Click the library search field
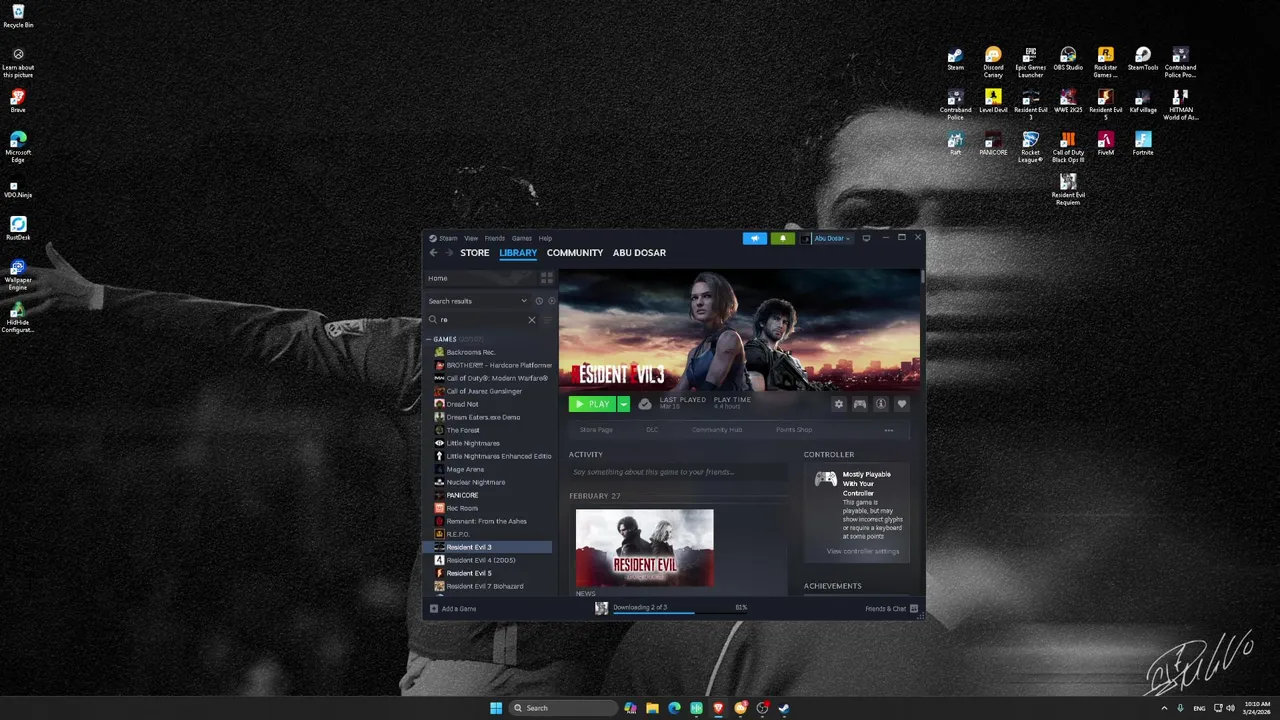This screenshot has height=720, width=1280. coord(482,320)
